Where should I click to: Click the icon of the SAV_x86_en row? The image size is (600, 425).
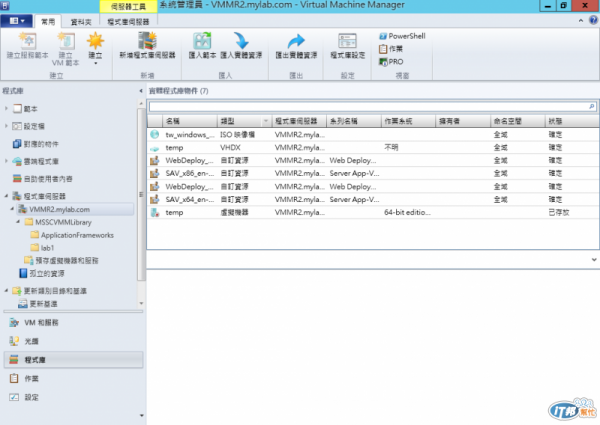(x=155, y=173)
